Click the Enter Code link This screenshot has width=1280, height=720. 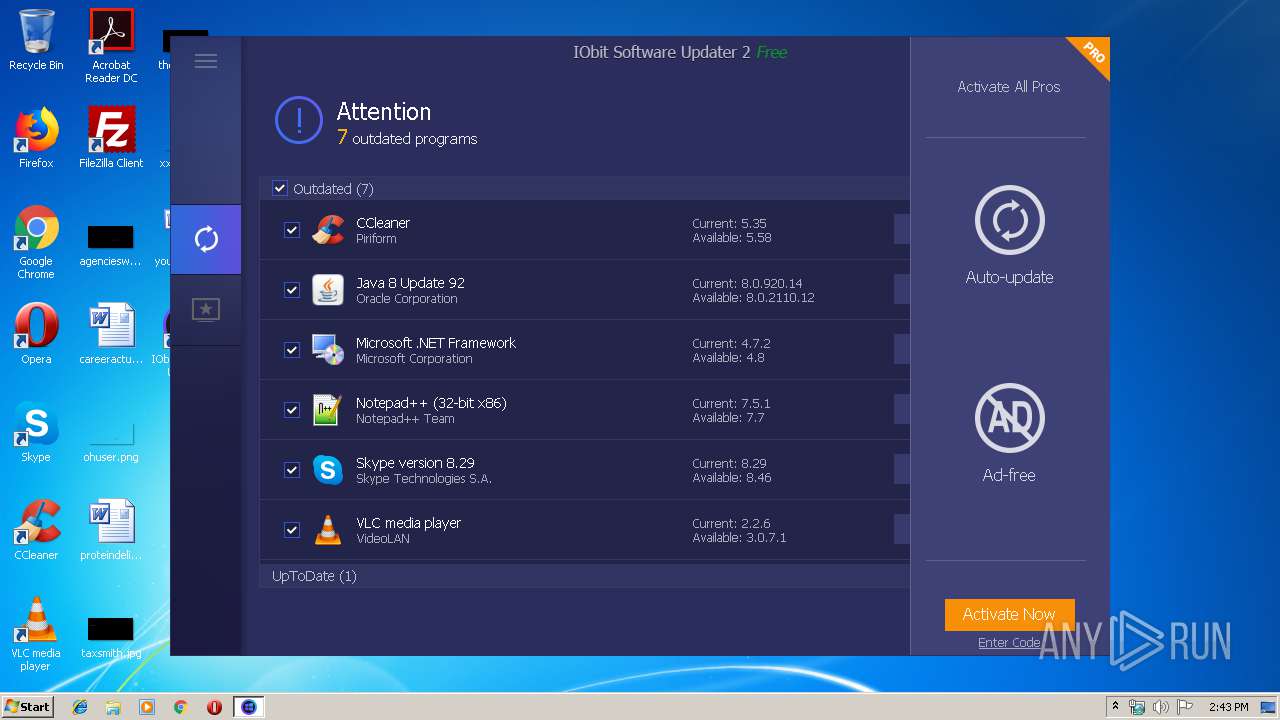point(1009,643)
